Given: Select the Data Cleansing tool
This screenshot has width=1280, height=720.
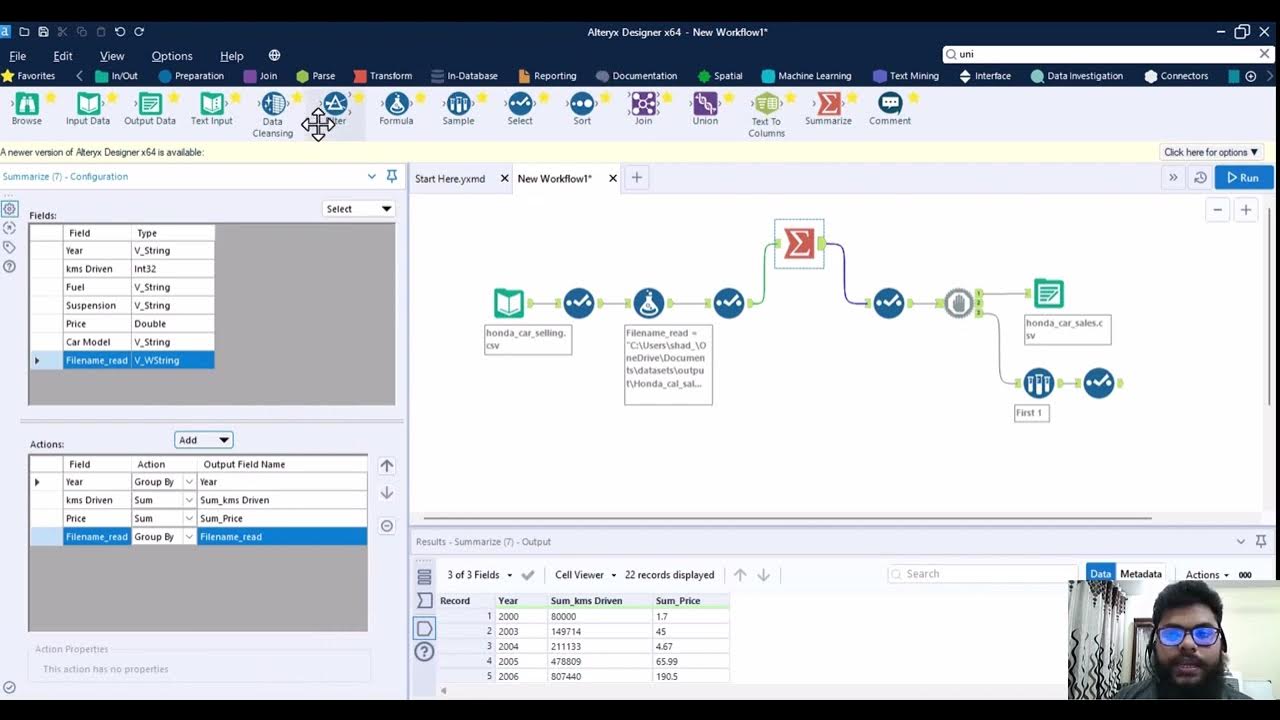Looking at the screenshot, I should tap(272, 115).
